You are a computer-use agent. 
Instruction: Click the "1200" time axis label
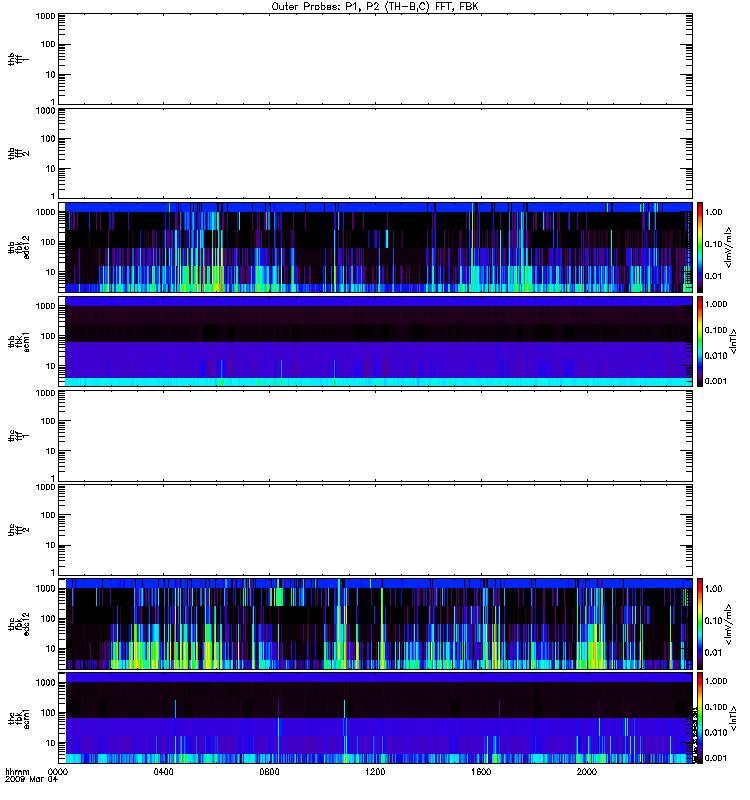pyautogui.click(x=376, y=772)
